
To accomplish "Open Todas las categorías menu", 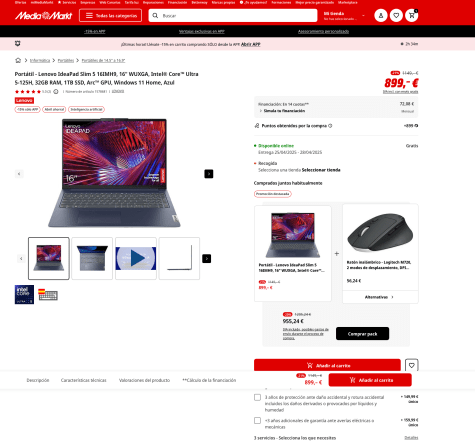I will (x=110, y=15).
